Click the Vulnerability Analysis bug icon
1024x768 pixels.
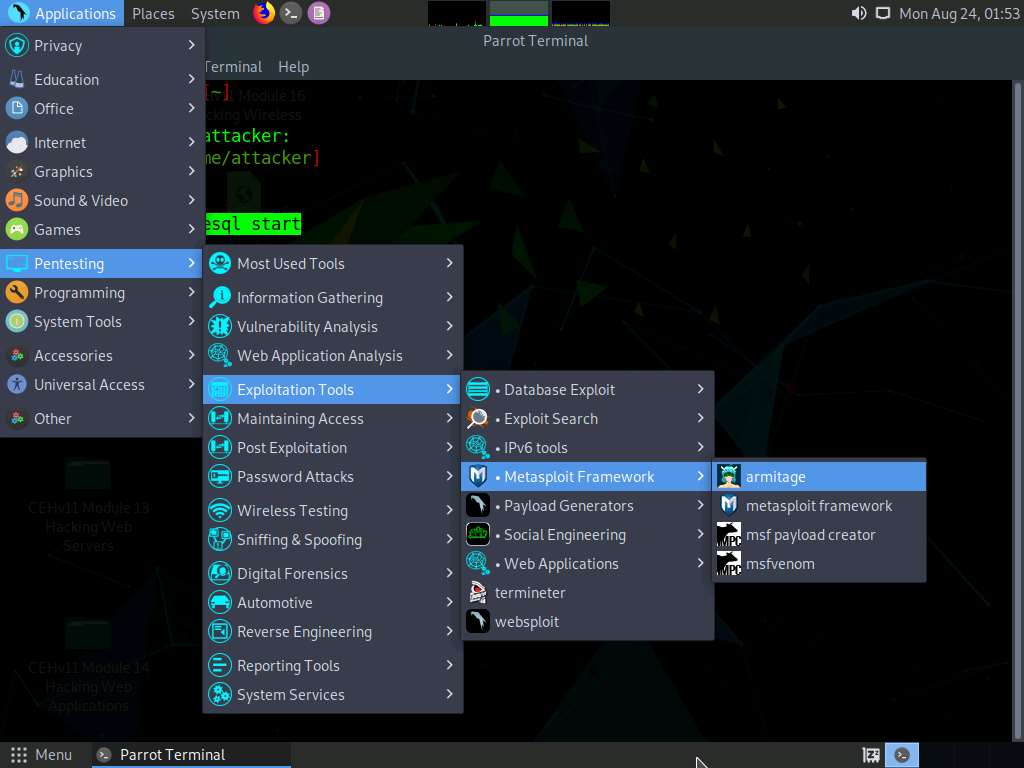220,327
